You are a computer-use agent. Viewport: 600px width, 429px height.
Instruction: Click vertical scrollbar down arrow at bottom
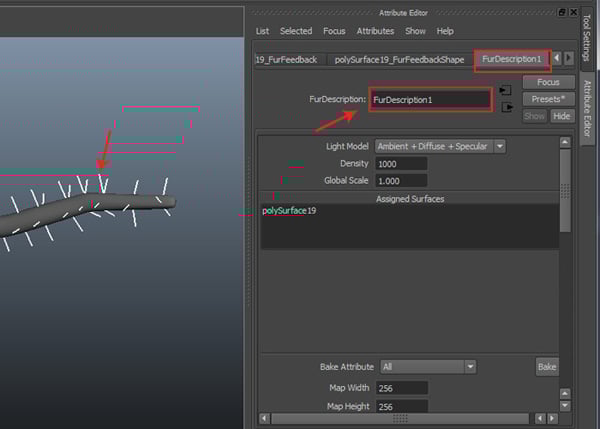click(x=566, y=404)
